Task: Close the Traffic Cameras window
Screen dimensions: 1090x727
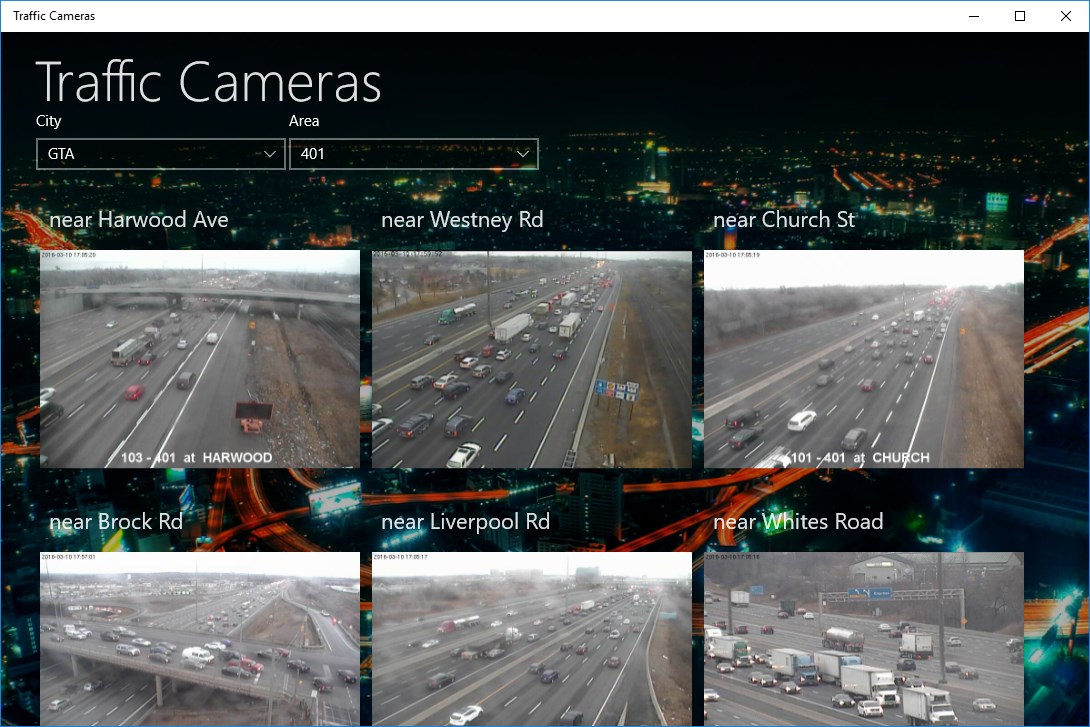Action: pyautogui.click(x=1066, y=16)
